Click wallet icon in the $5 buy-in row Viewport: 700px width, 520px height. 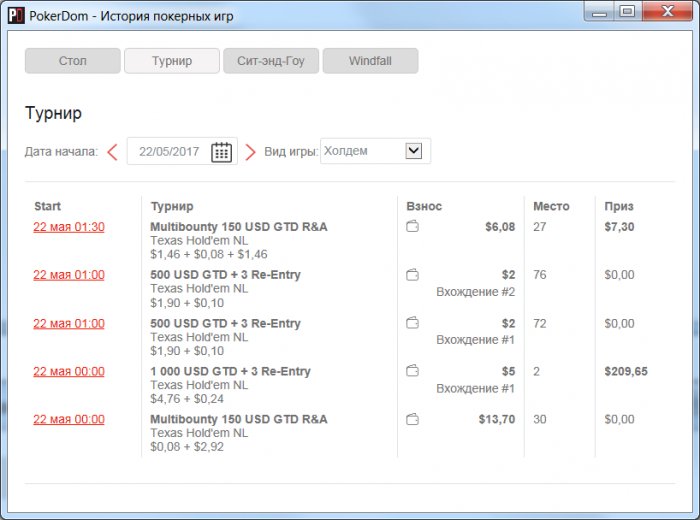[412, 371]
